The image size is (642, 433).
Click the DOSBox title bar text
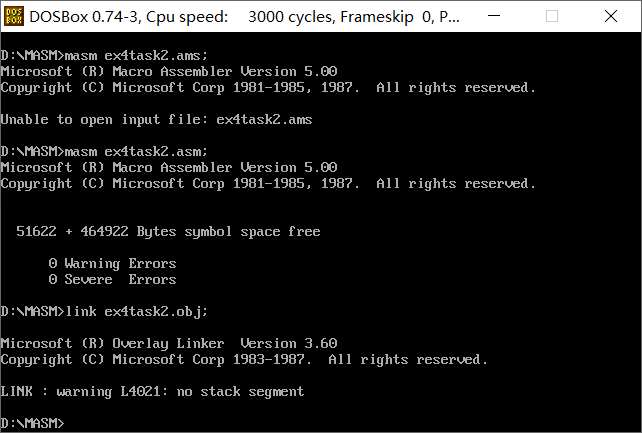244,17
